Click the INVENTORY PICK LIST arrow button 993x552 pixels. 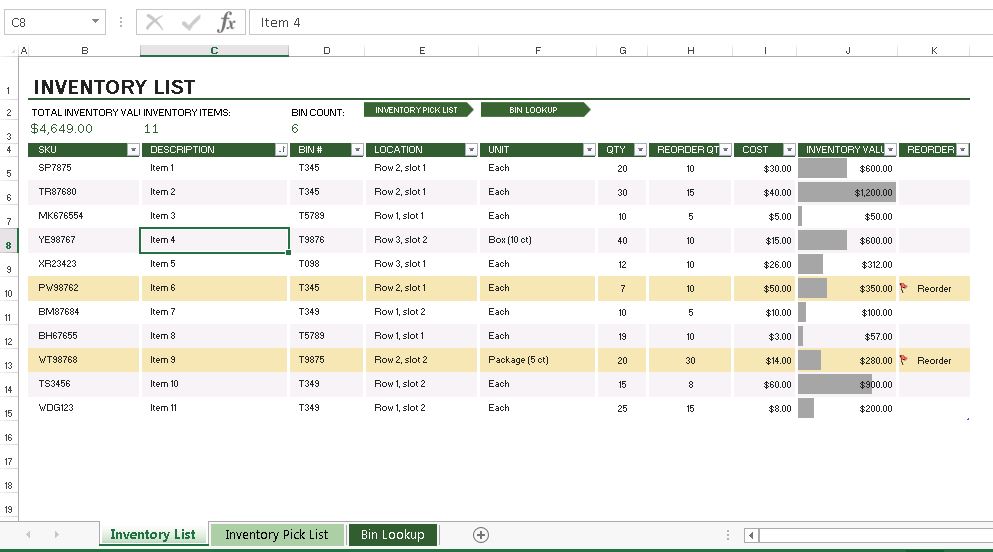point(417,110)
